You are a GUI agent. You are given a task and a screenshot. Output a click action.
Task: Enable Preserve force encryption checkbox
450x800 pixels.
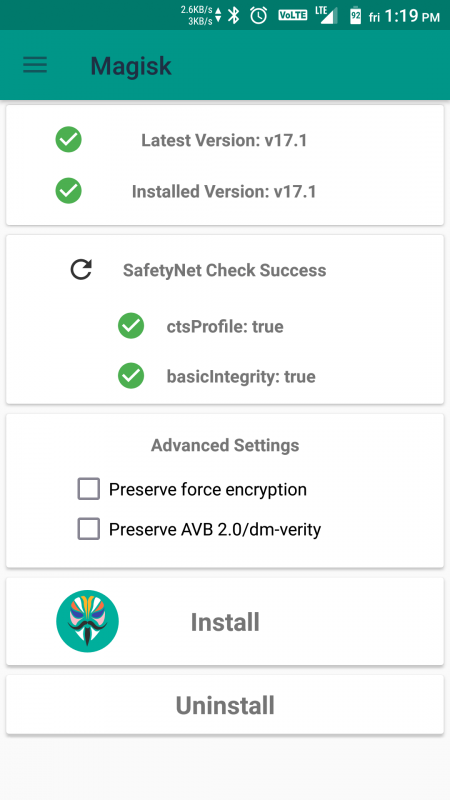click(x=89, y=489)
